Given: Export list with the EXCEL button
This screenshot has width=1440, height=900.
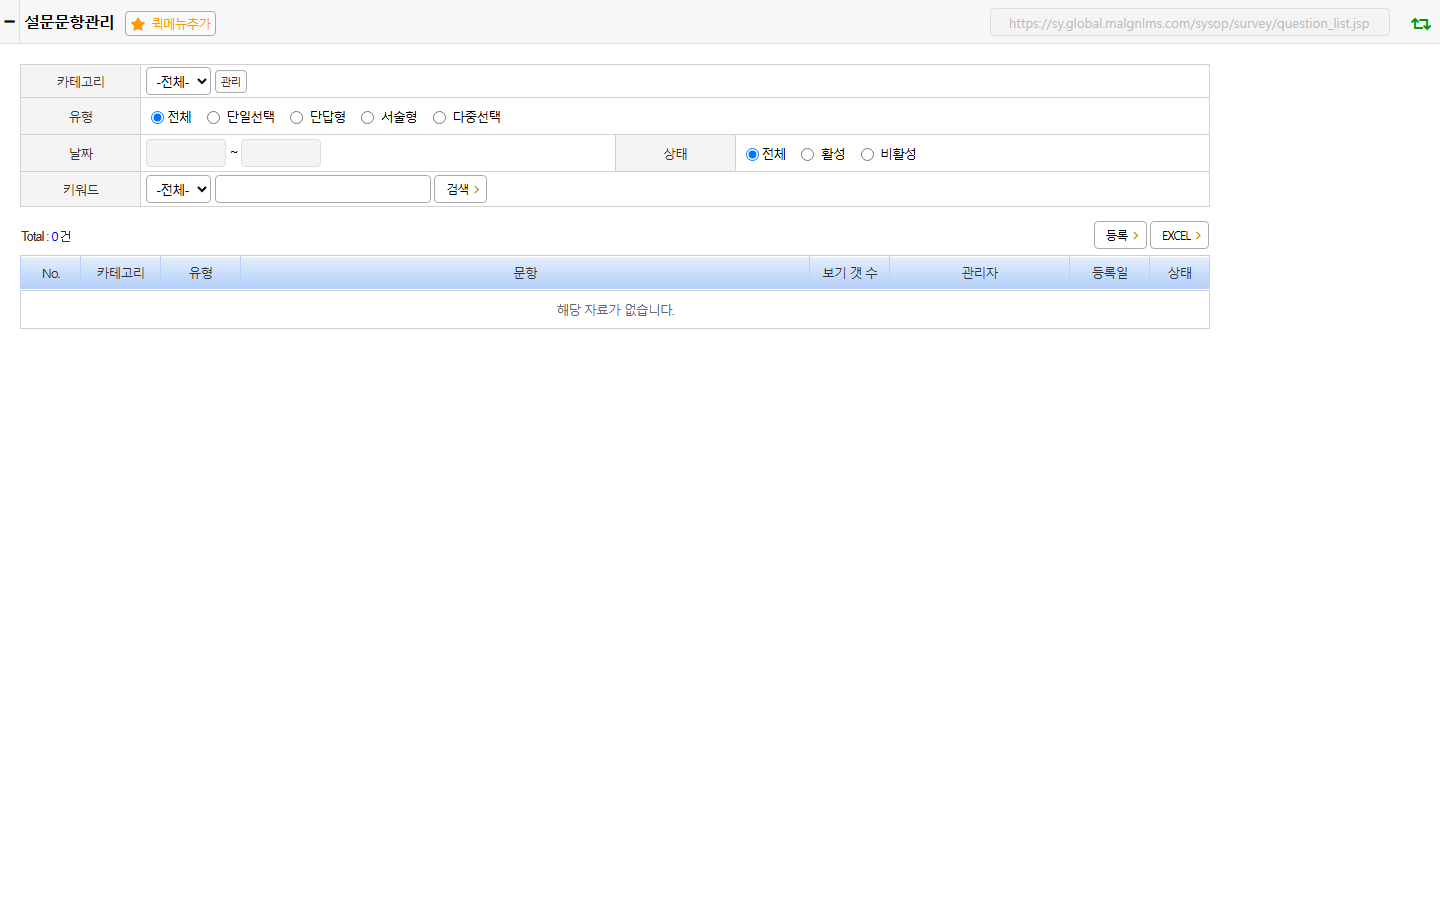Looking at the screenshot, I should coord(1180,235).
